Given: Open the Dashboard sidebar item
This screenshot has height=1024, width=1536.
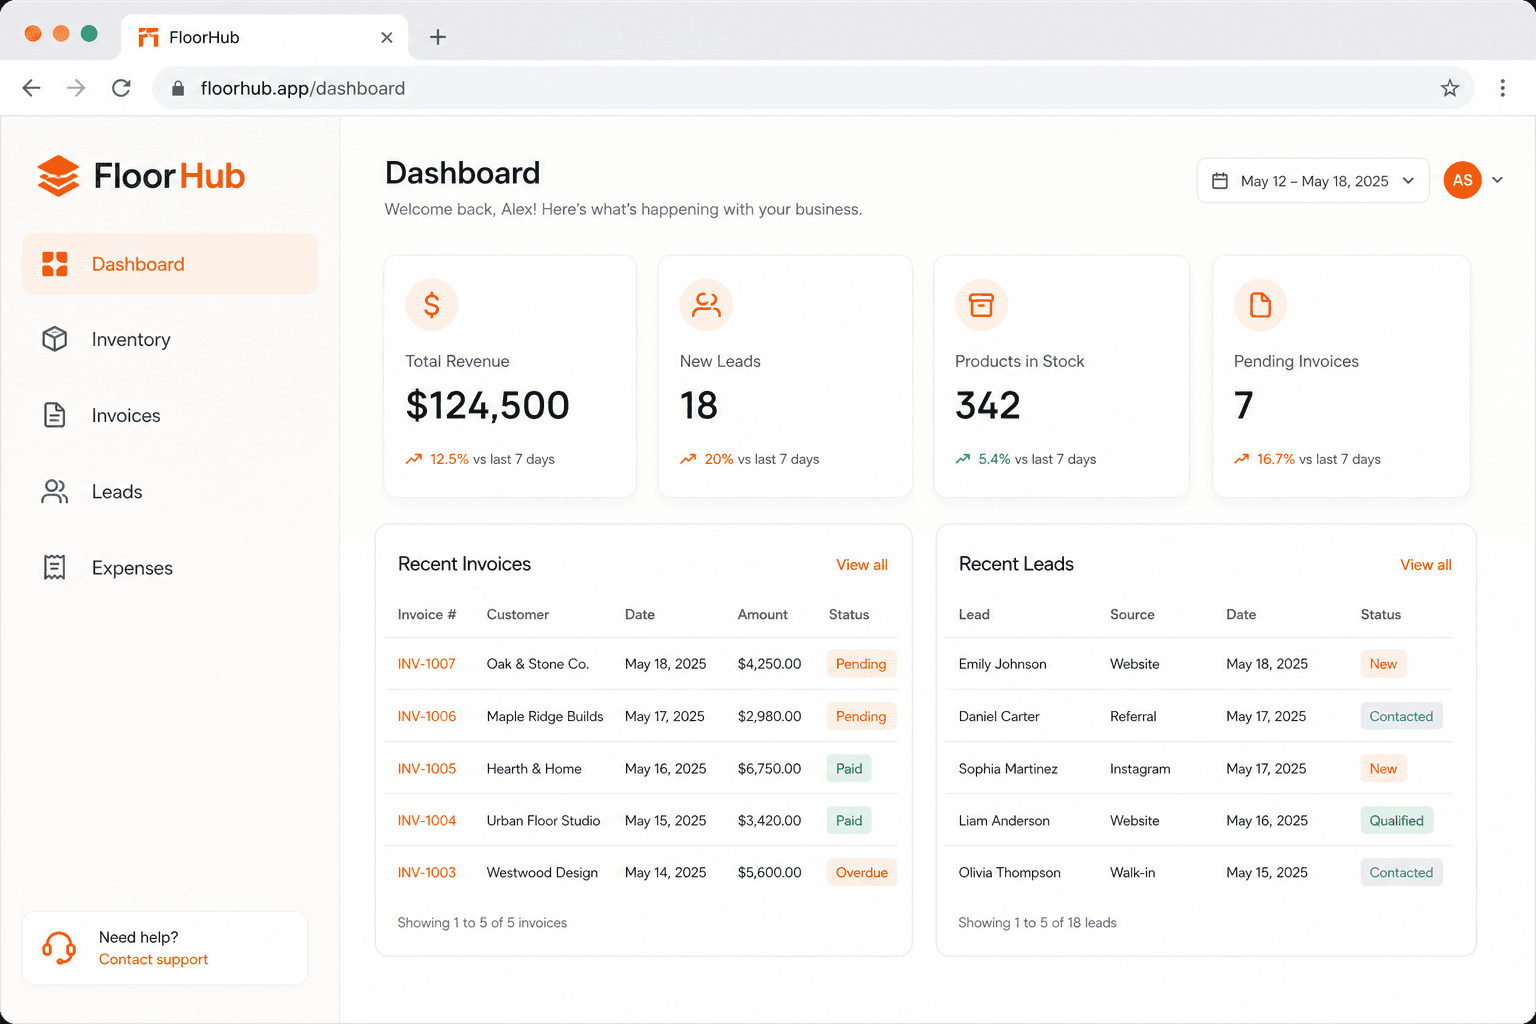Looking at the screenshot, I should [x=170, y=264].
